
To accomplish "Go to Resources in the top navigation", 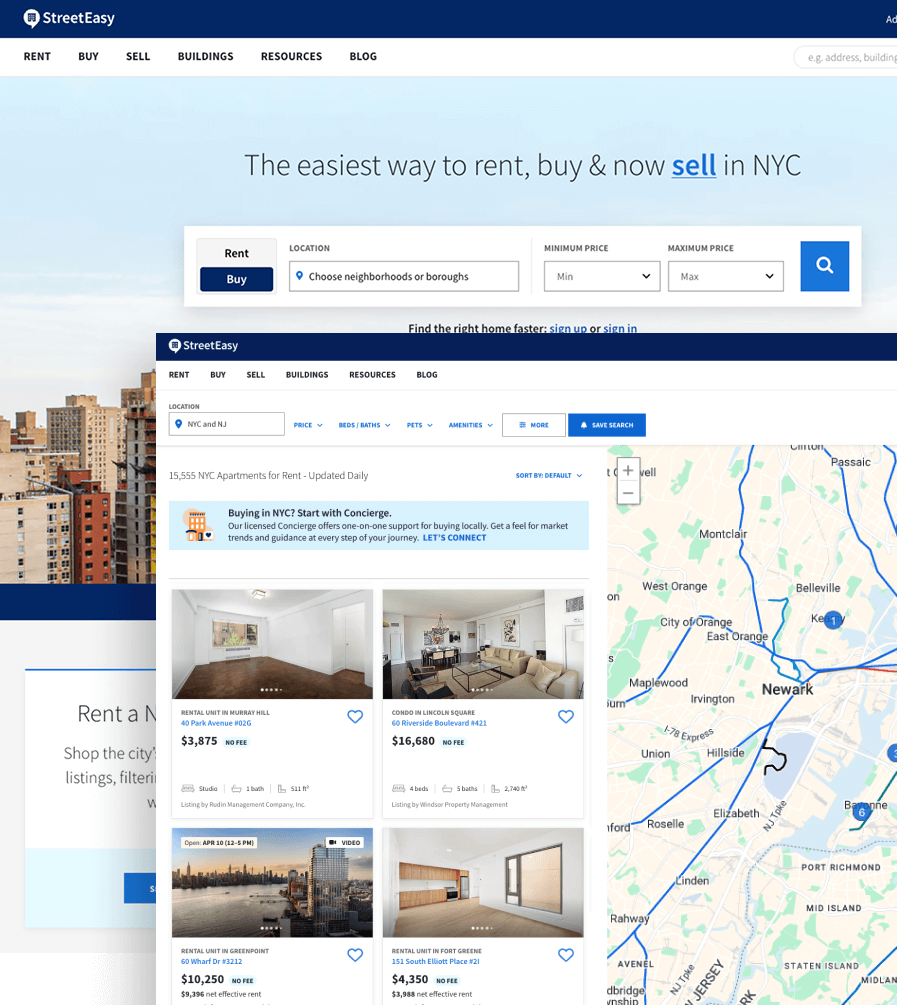I will point(291,57).
